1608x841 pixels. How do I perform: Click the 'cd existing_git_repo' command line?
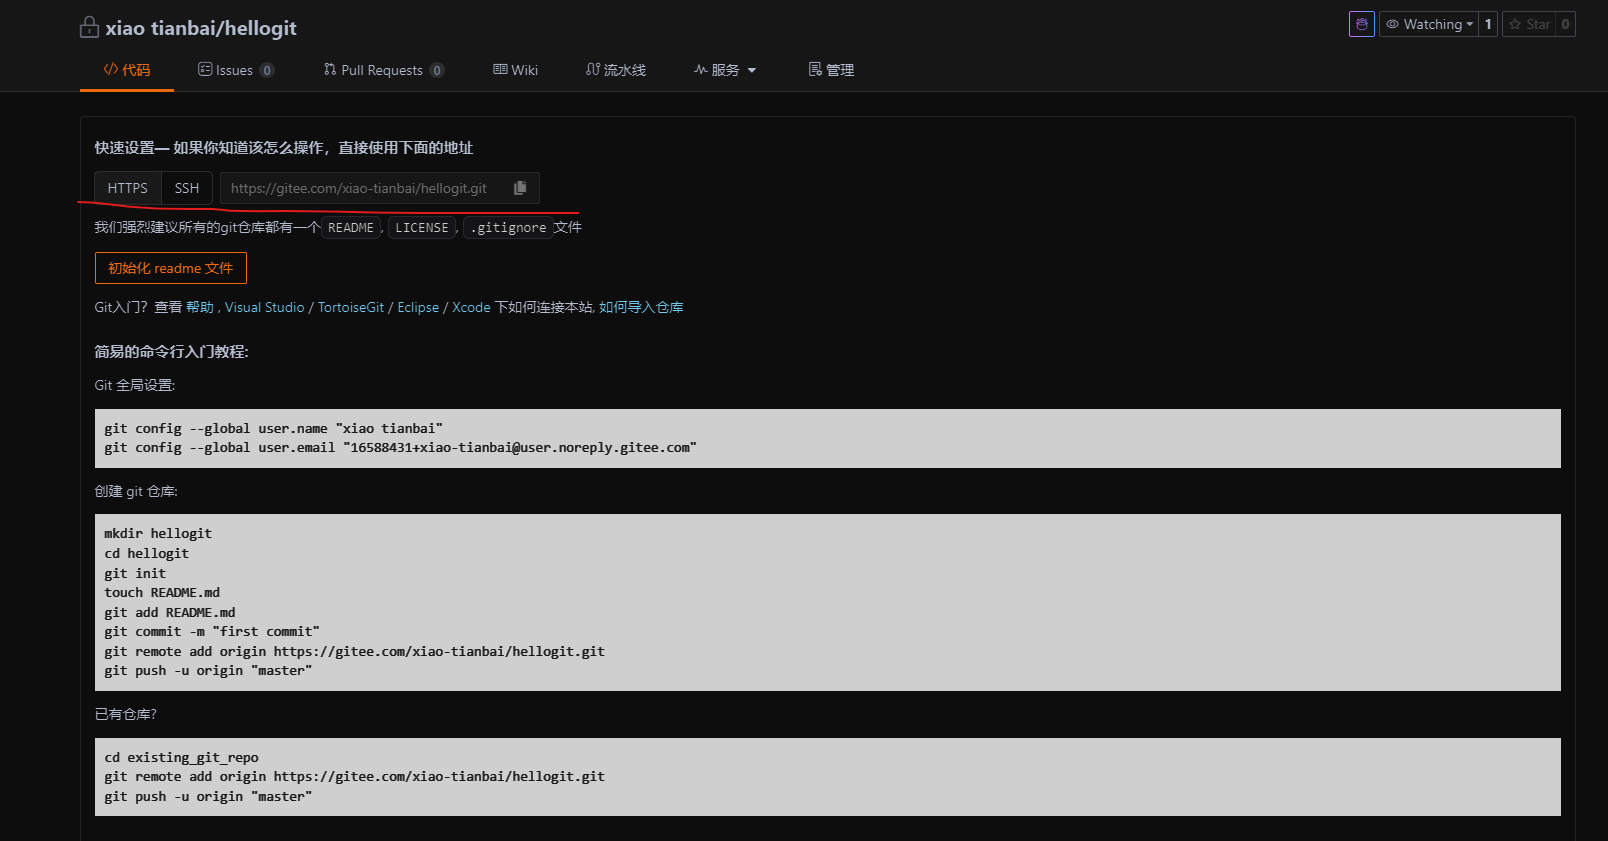click(181, 758)
